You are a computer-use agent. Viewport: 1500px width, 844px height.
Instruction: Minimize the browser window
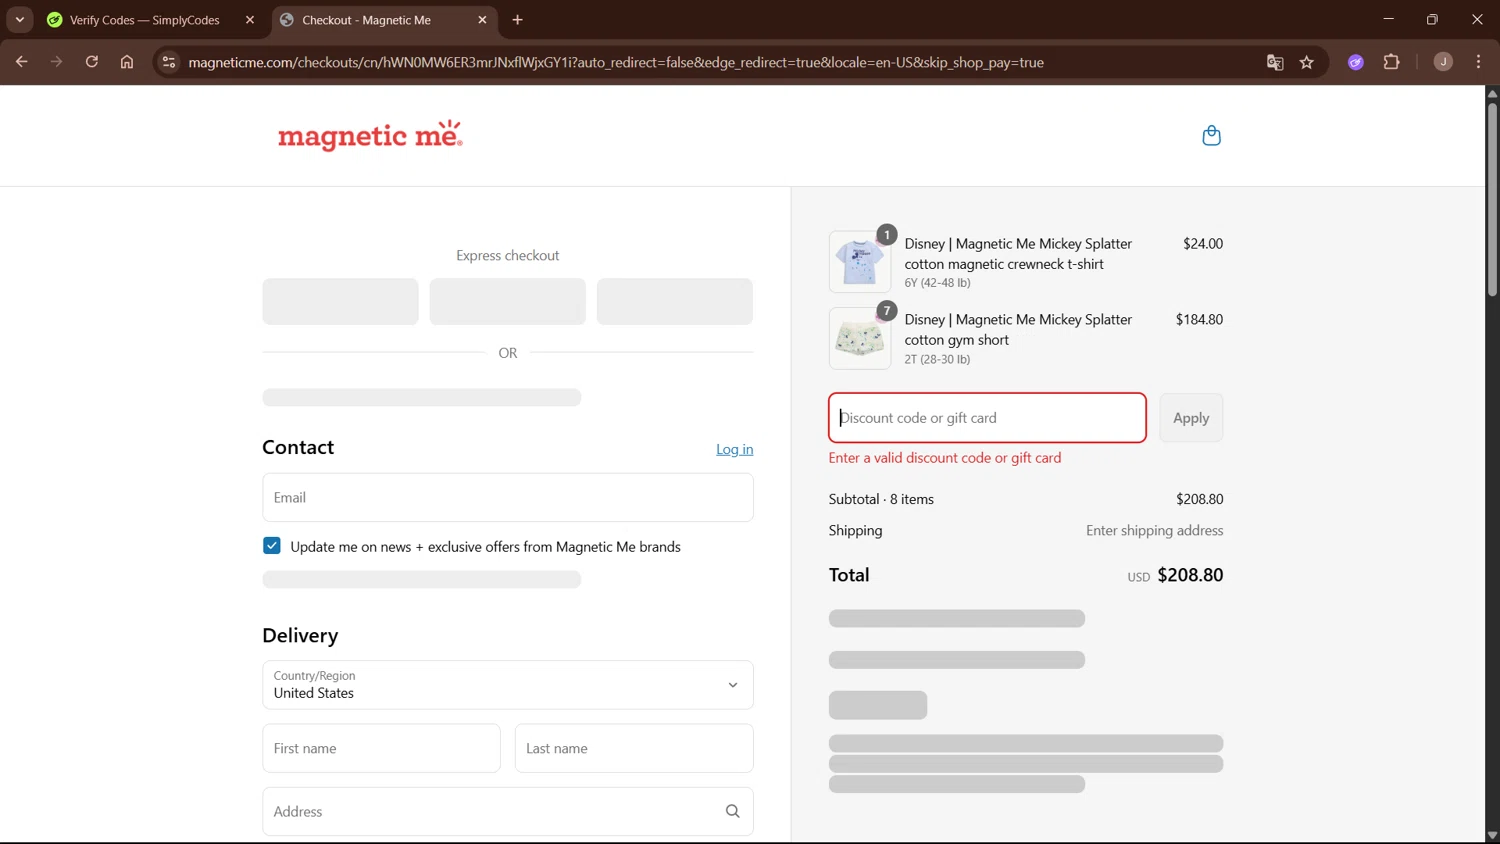(x=1388, y=19)
